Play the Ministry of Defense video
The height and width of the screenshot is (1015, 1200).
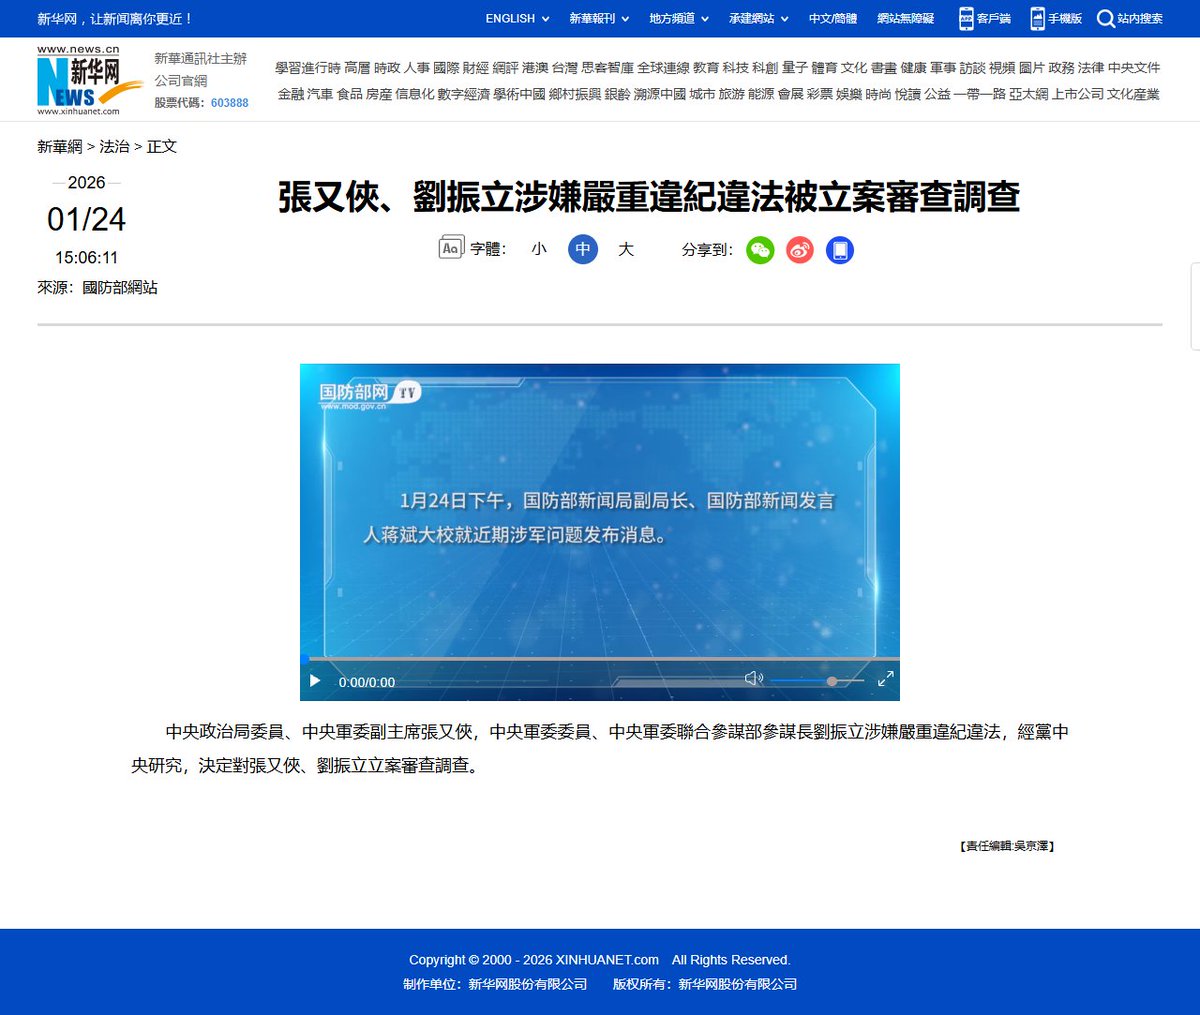(314, 680)
